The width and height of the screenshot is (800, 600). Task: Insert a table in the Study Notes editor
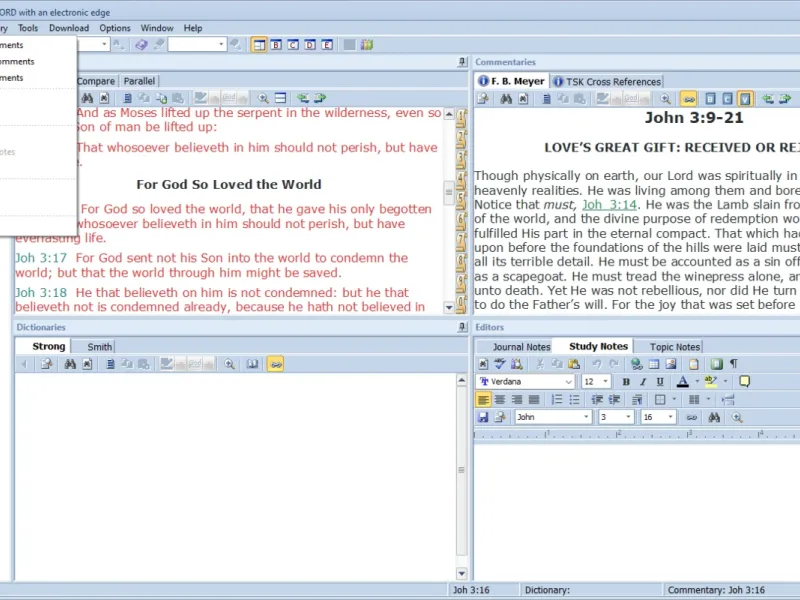(x=654, y=364)
